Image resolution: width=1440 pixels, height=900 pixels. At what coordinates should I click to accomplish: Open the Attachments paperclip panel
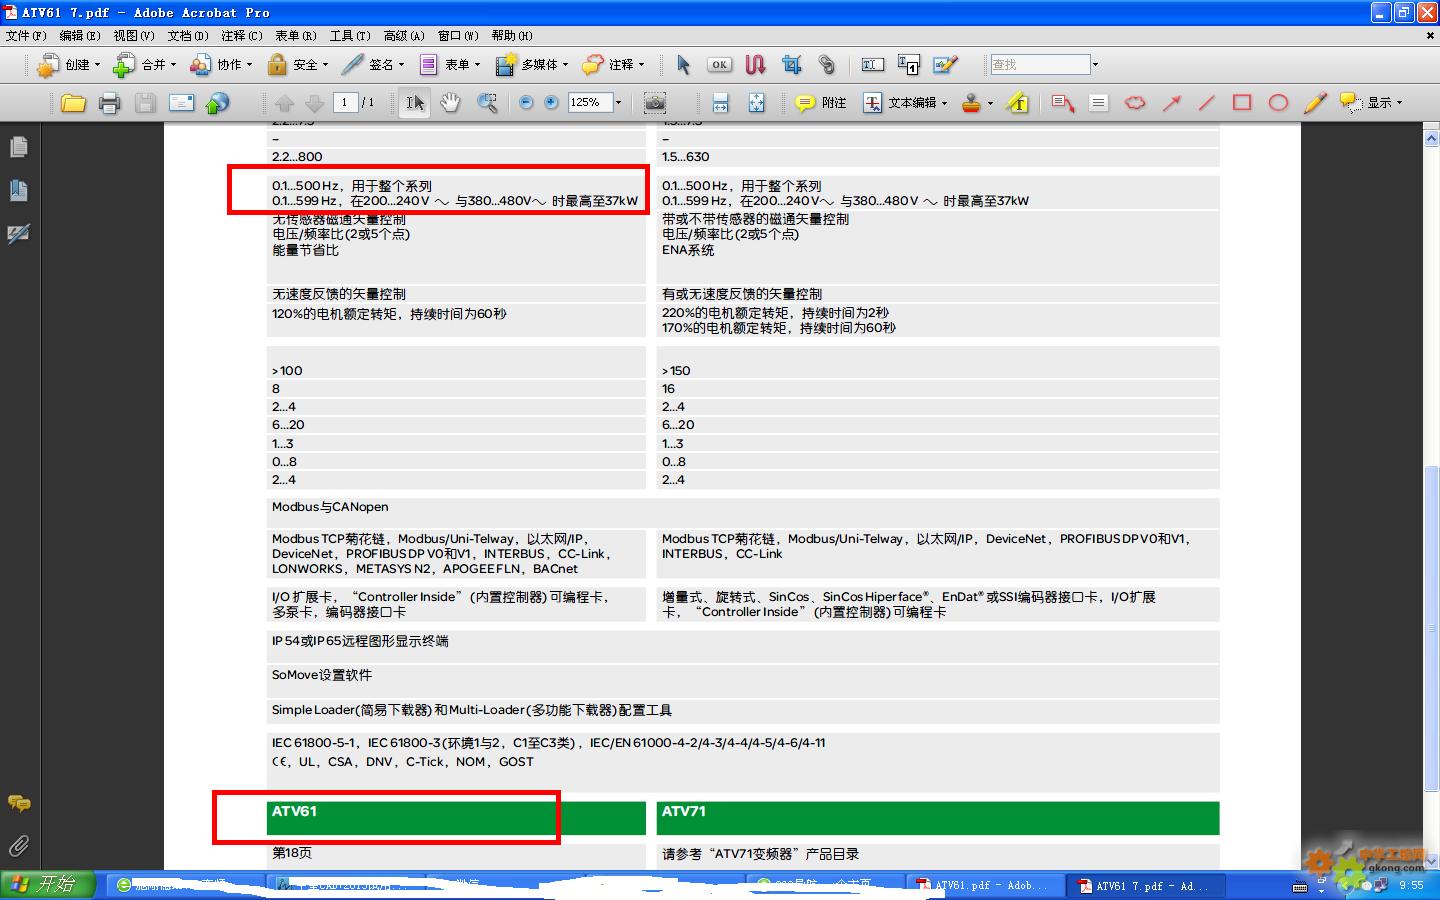point(19,847)
